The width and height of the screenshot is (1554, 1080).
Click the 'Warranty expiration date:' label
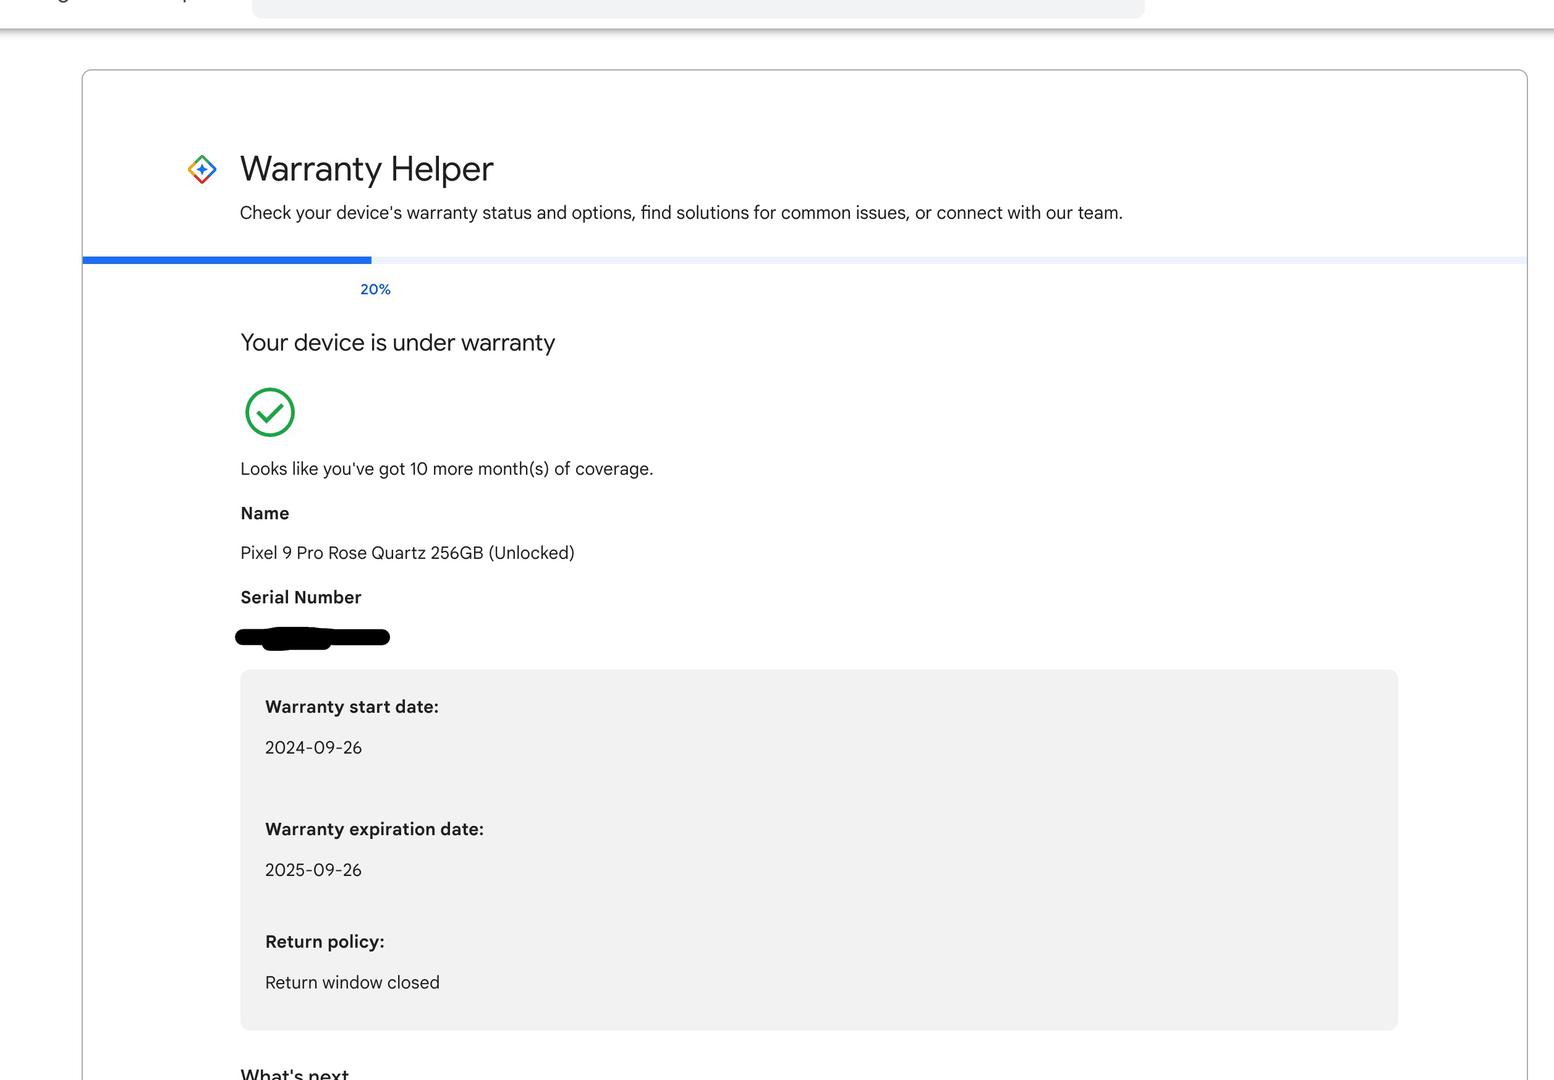[374, 829]
